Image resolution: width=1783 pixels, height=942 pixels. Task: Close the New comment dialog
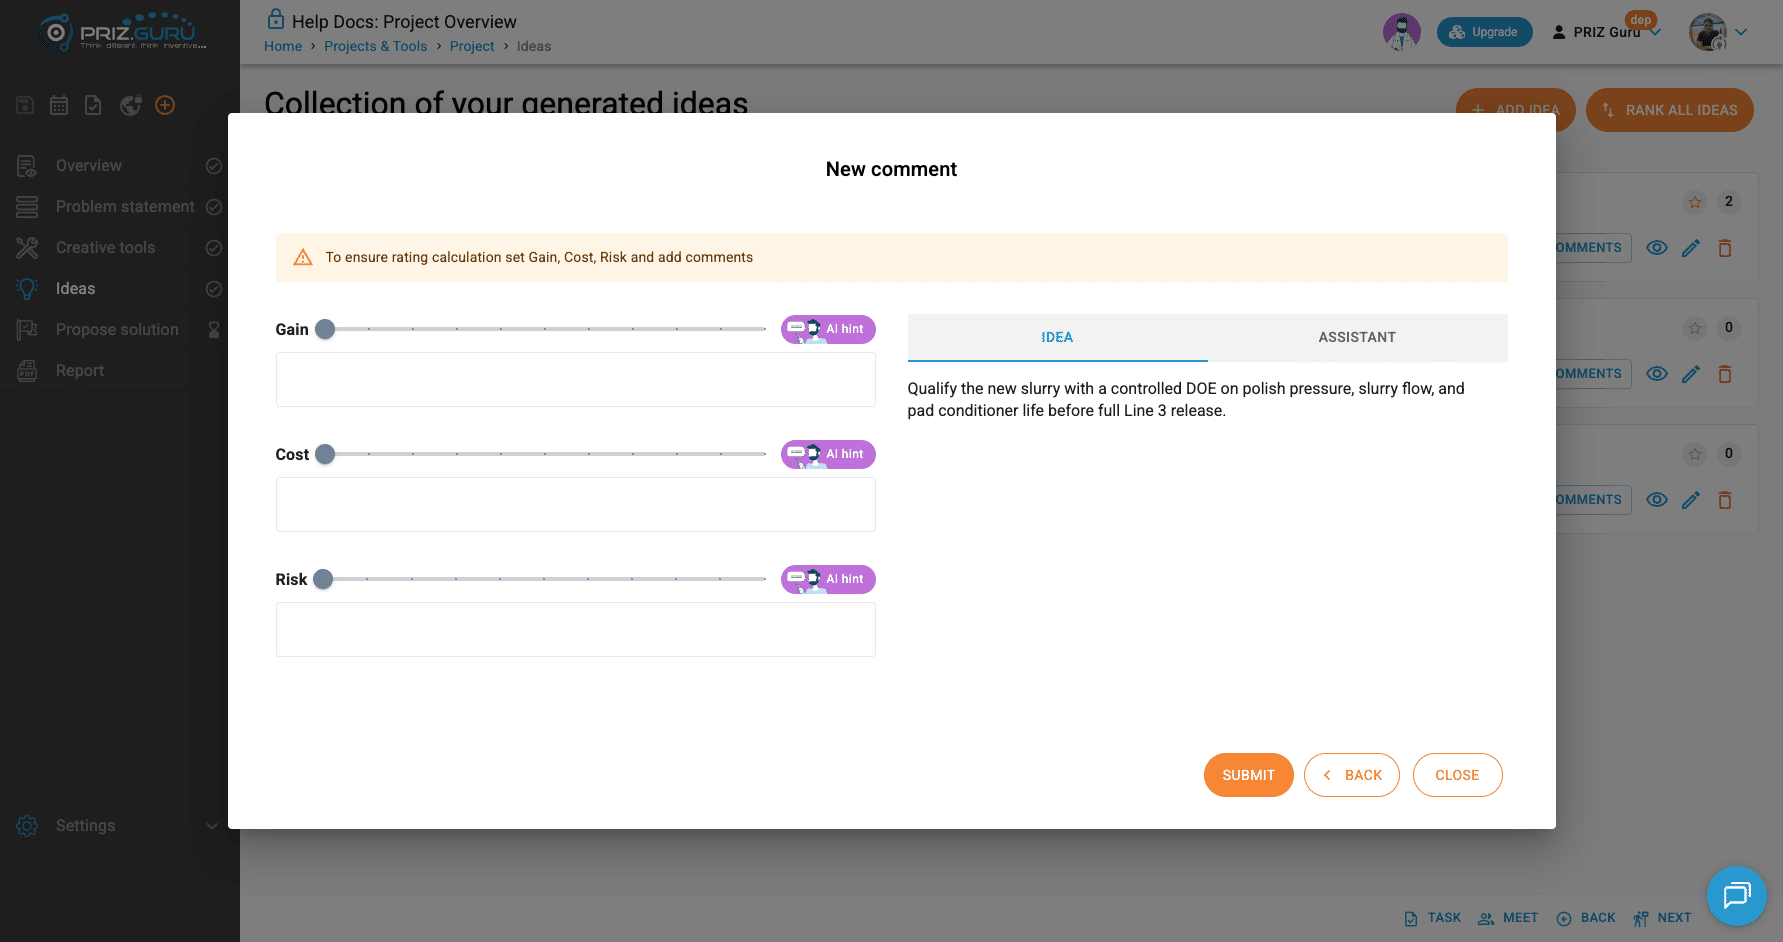click(x=1457, y=775)
